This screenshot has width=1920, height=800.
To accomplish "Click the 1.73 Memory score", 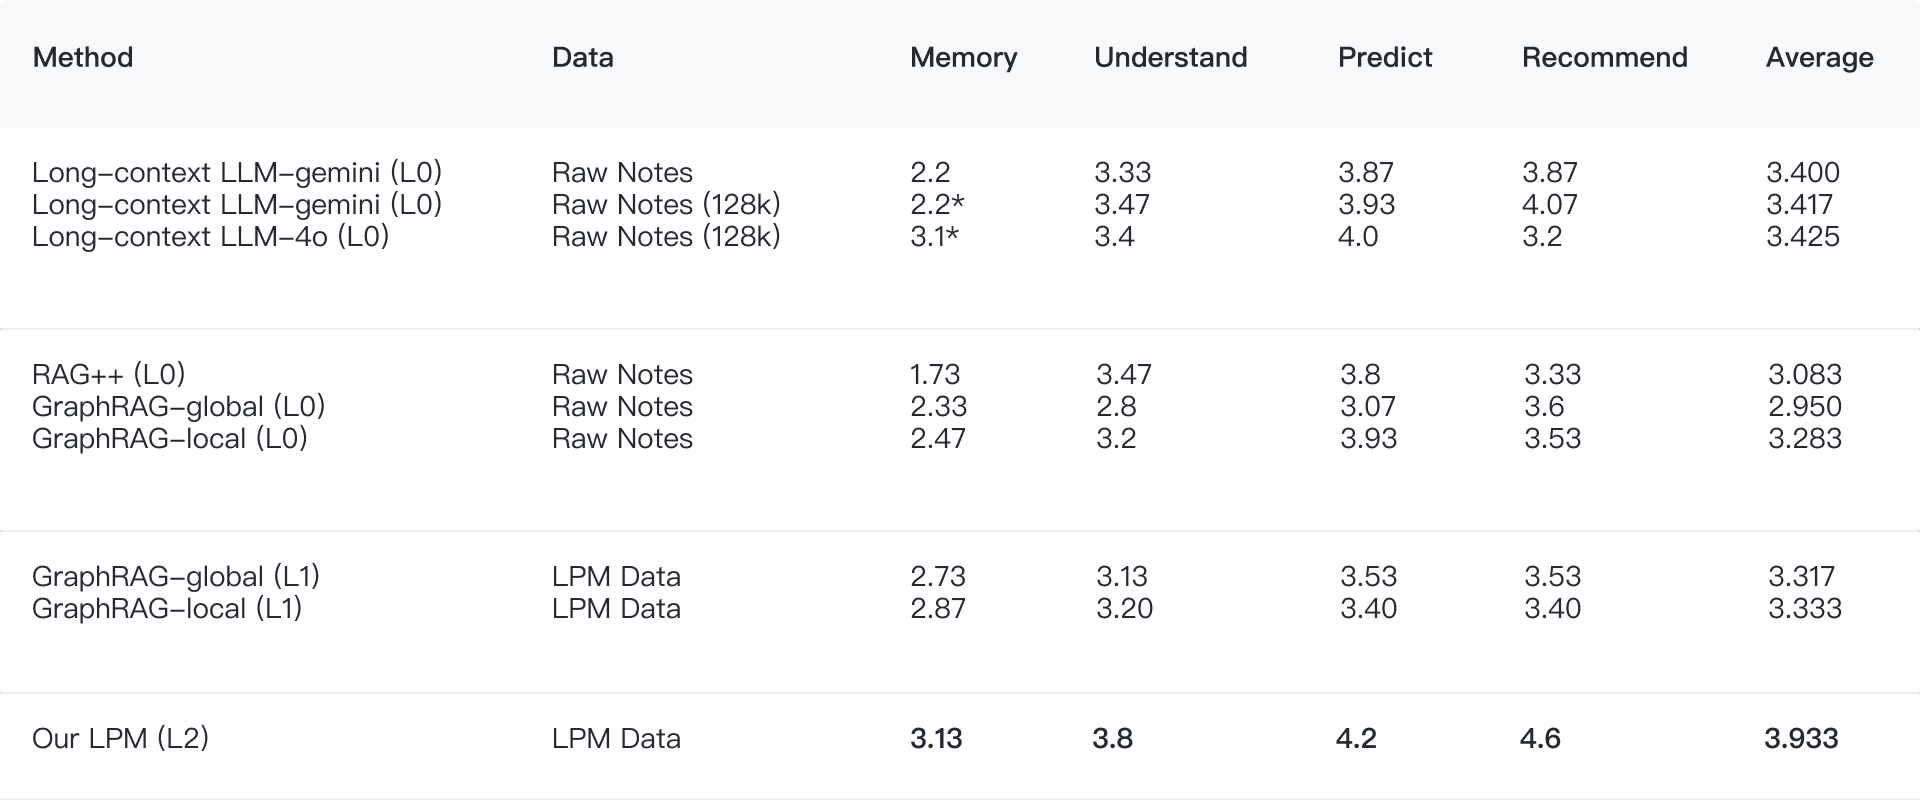I will 935,375.
